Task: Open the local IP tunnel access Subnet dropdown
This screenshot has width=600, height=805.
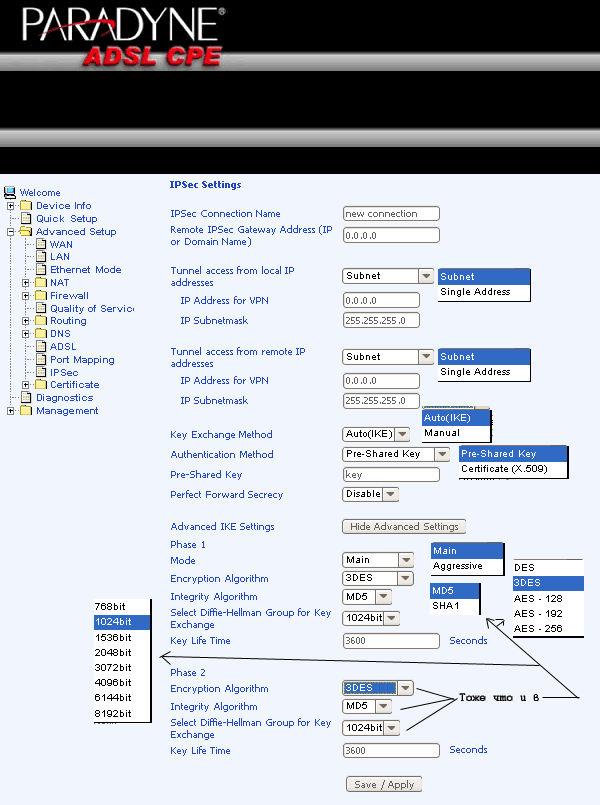Action: coord(388,276)
